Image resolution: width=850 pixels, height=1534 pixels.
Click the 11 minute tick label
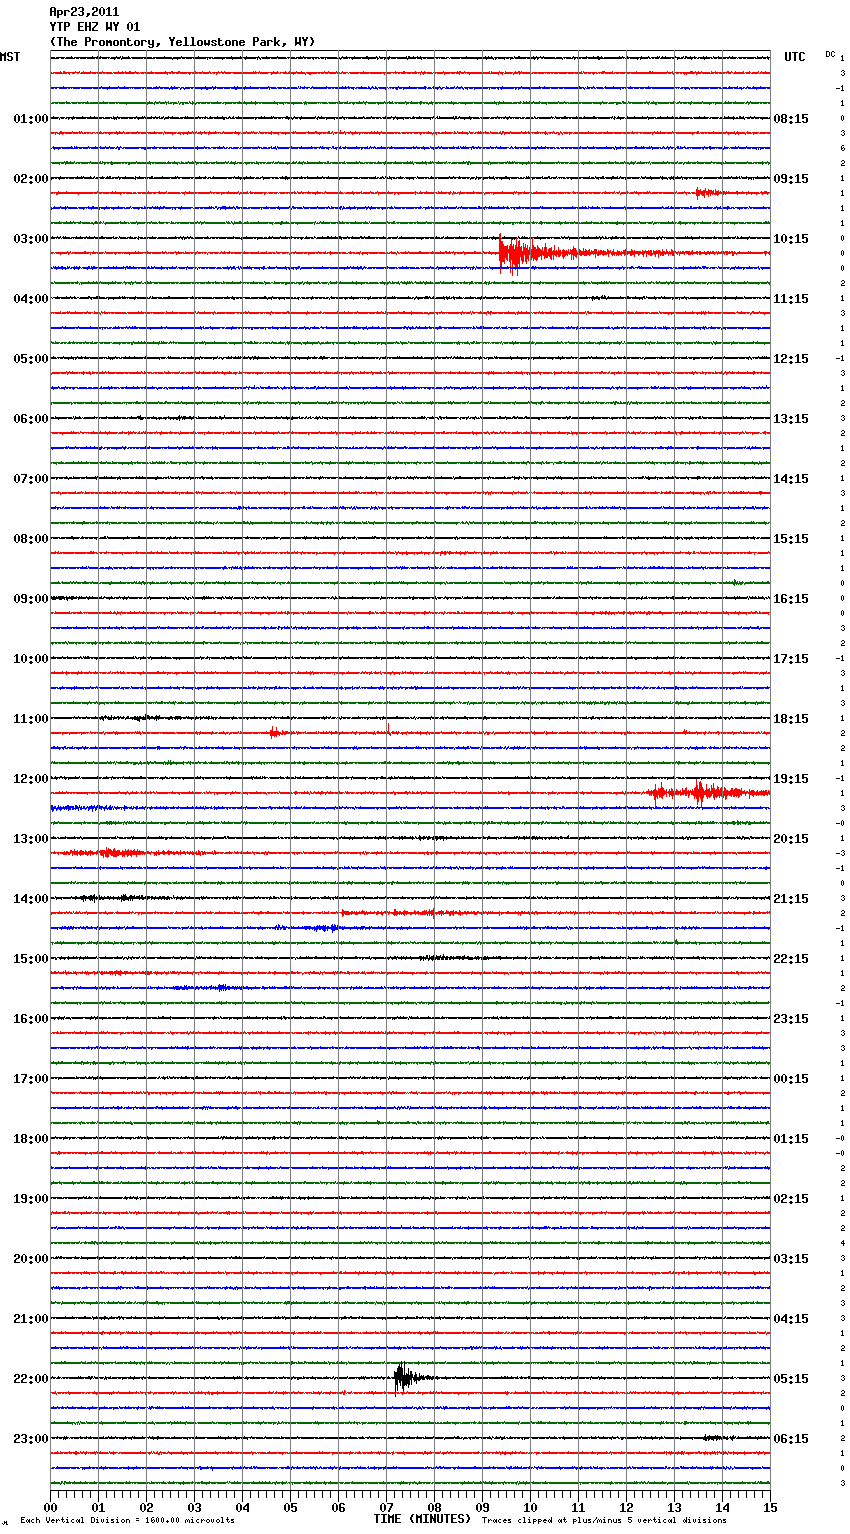579,1507
